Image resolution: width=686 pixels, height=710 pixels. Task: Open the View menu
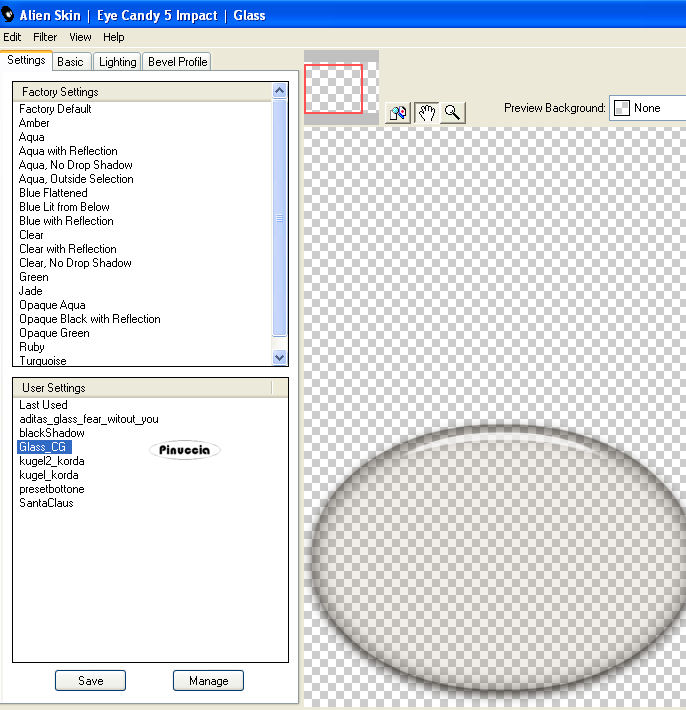click(80, 37)
